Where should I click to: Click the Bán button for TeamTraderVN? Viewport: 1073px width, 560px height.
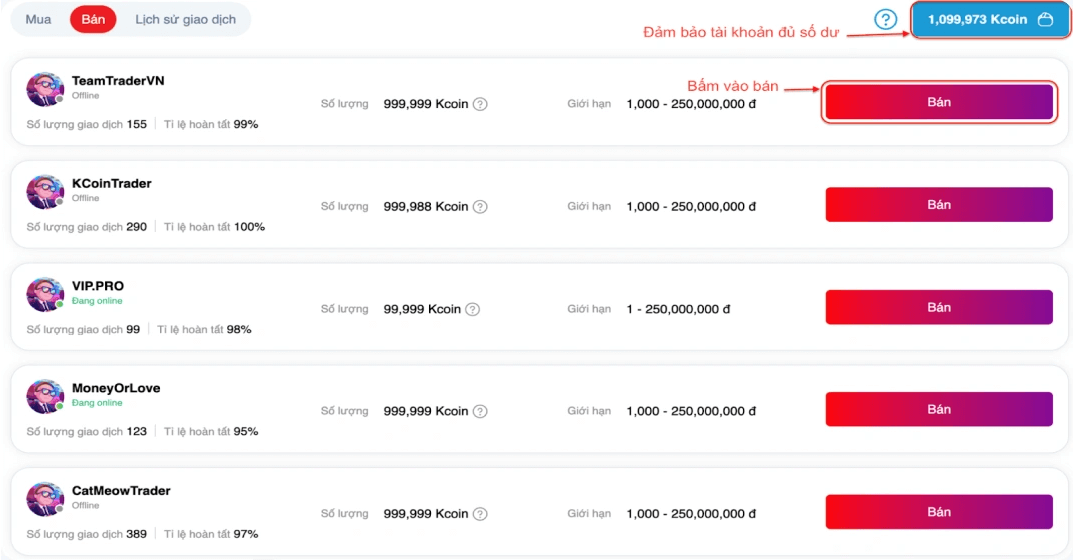click(939, 102)
